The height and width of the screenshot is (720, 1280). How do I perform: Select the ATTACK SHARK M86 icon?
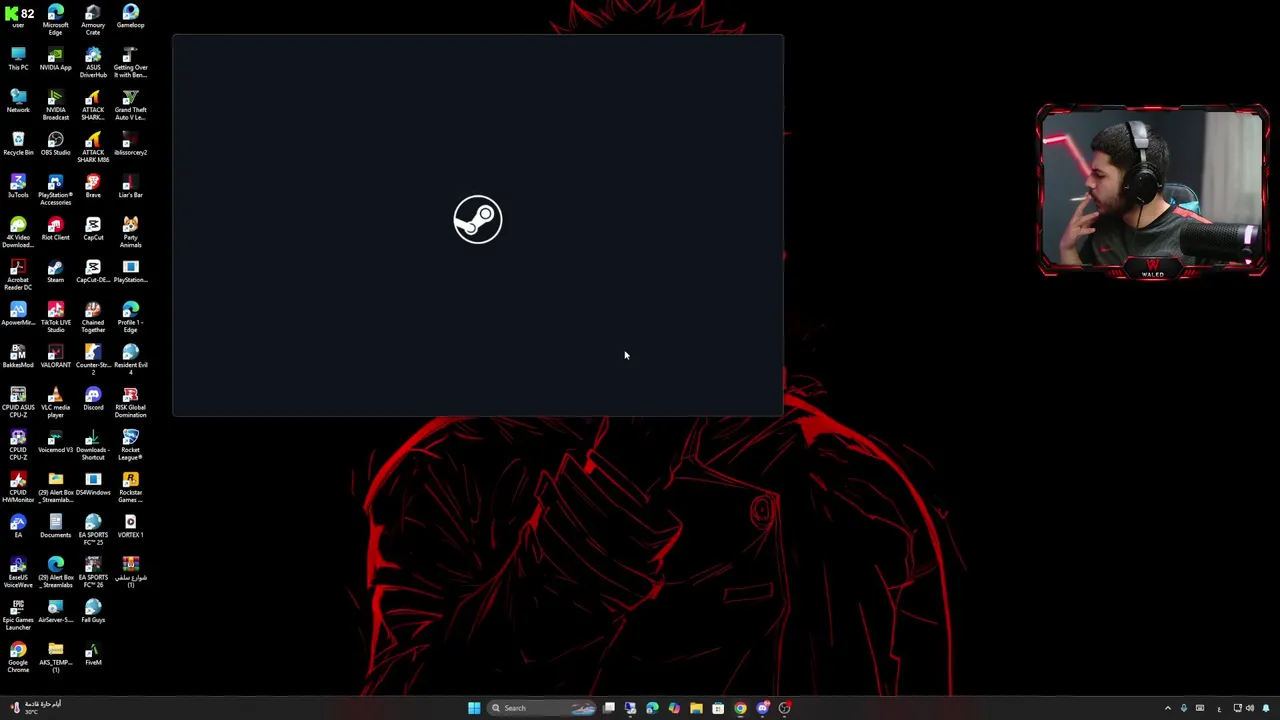point(93,148)
